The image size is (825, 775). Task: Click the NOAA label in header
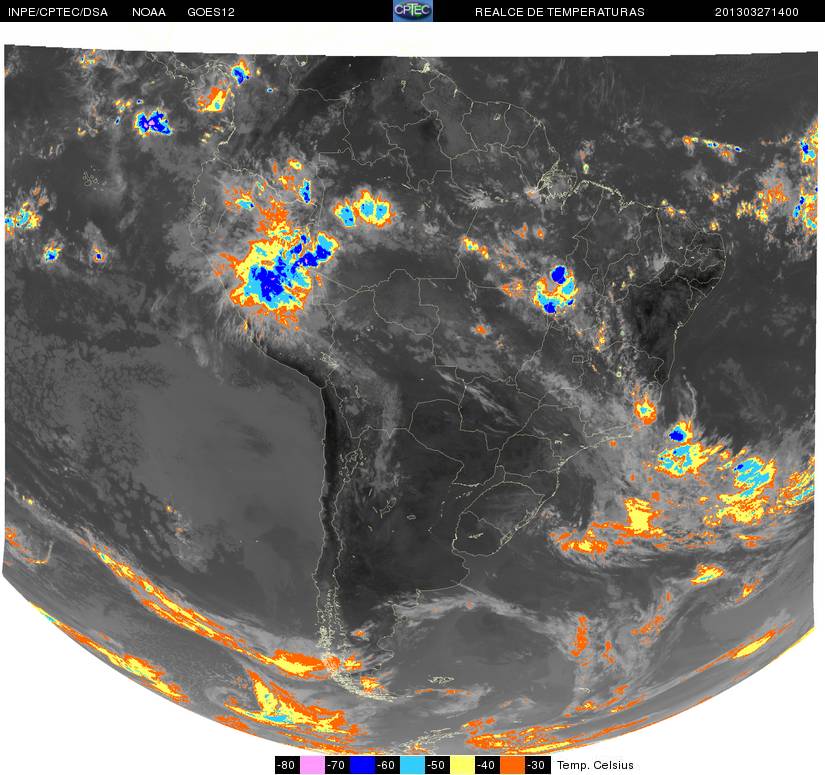[149, 12]
